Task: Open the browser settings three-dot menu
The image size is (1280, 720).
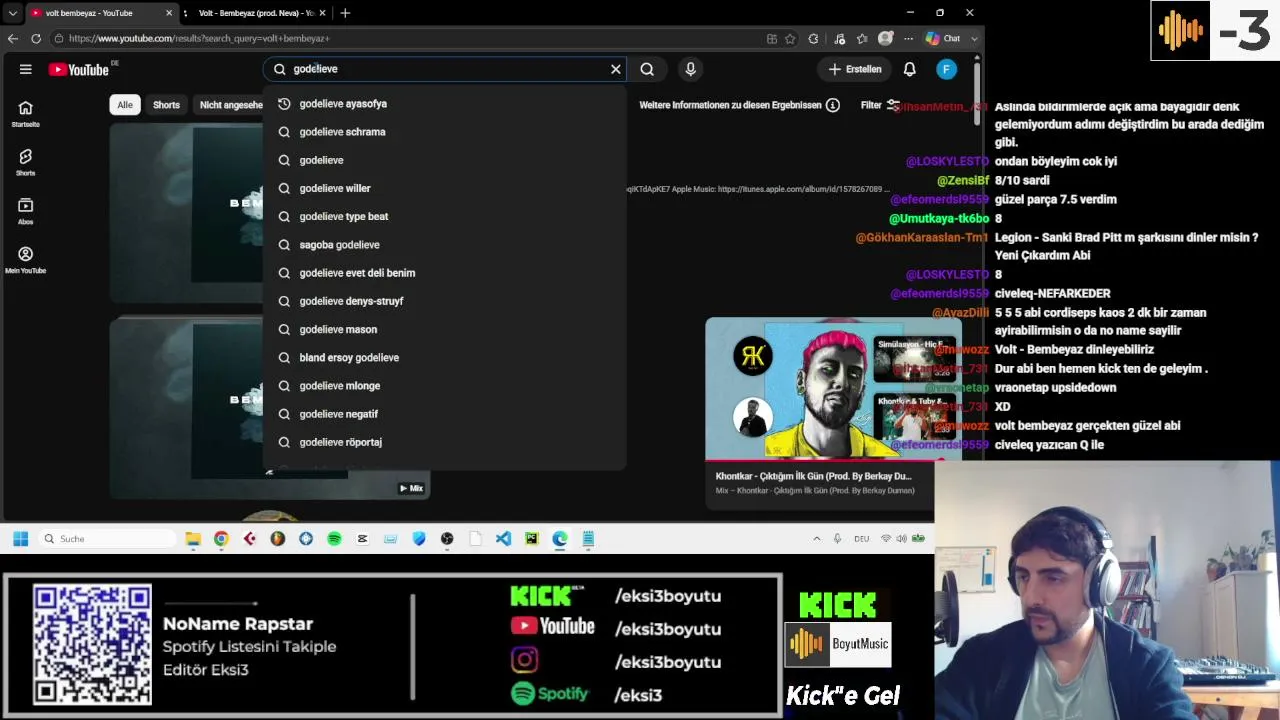Action: tap(908, 38)
